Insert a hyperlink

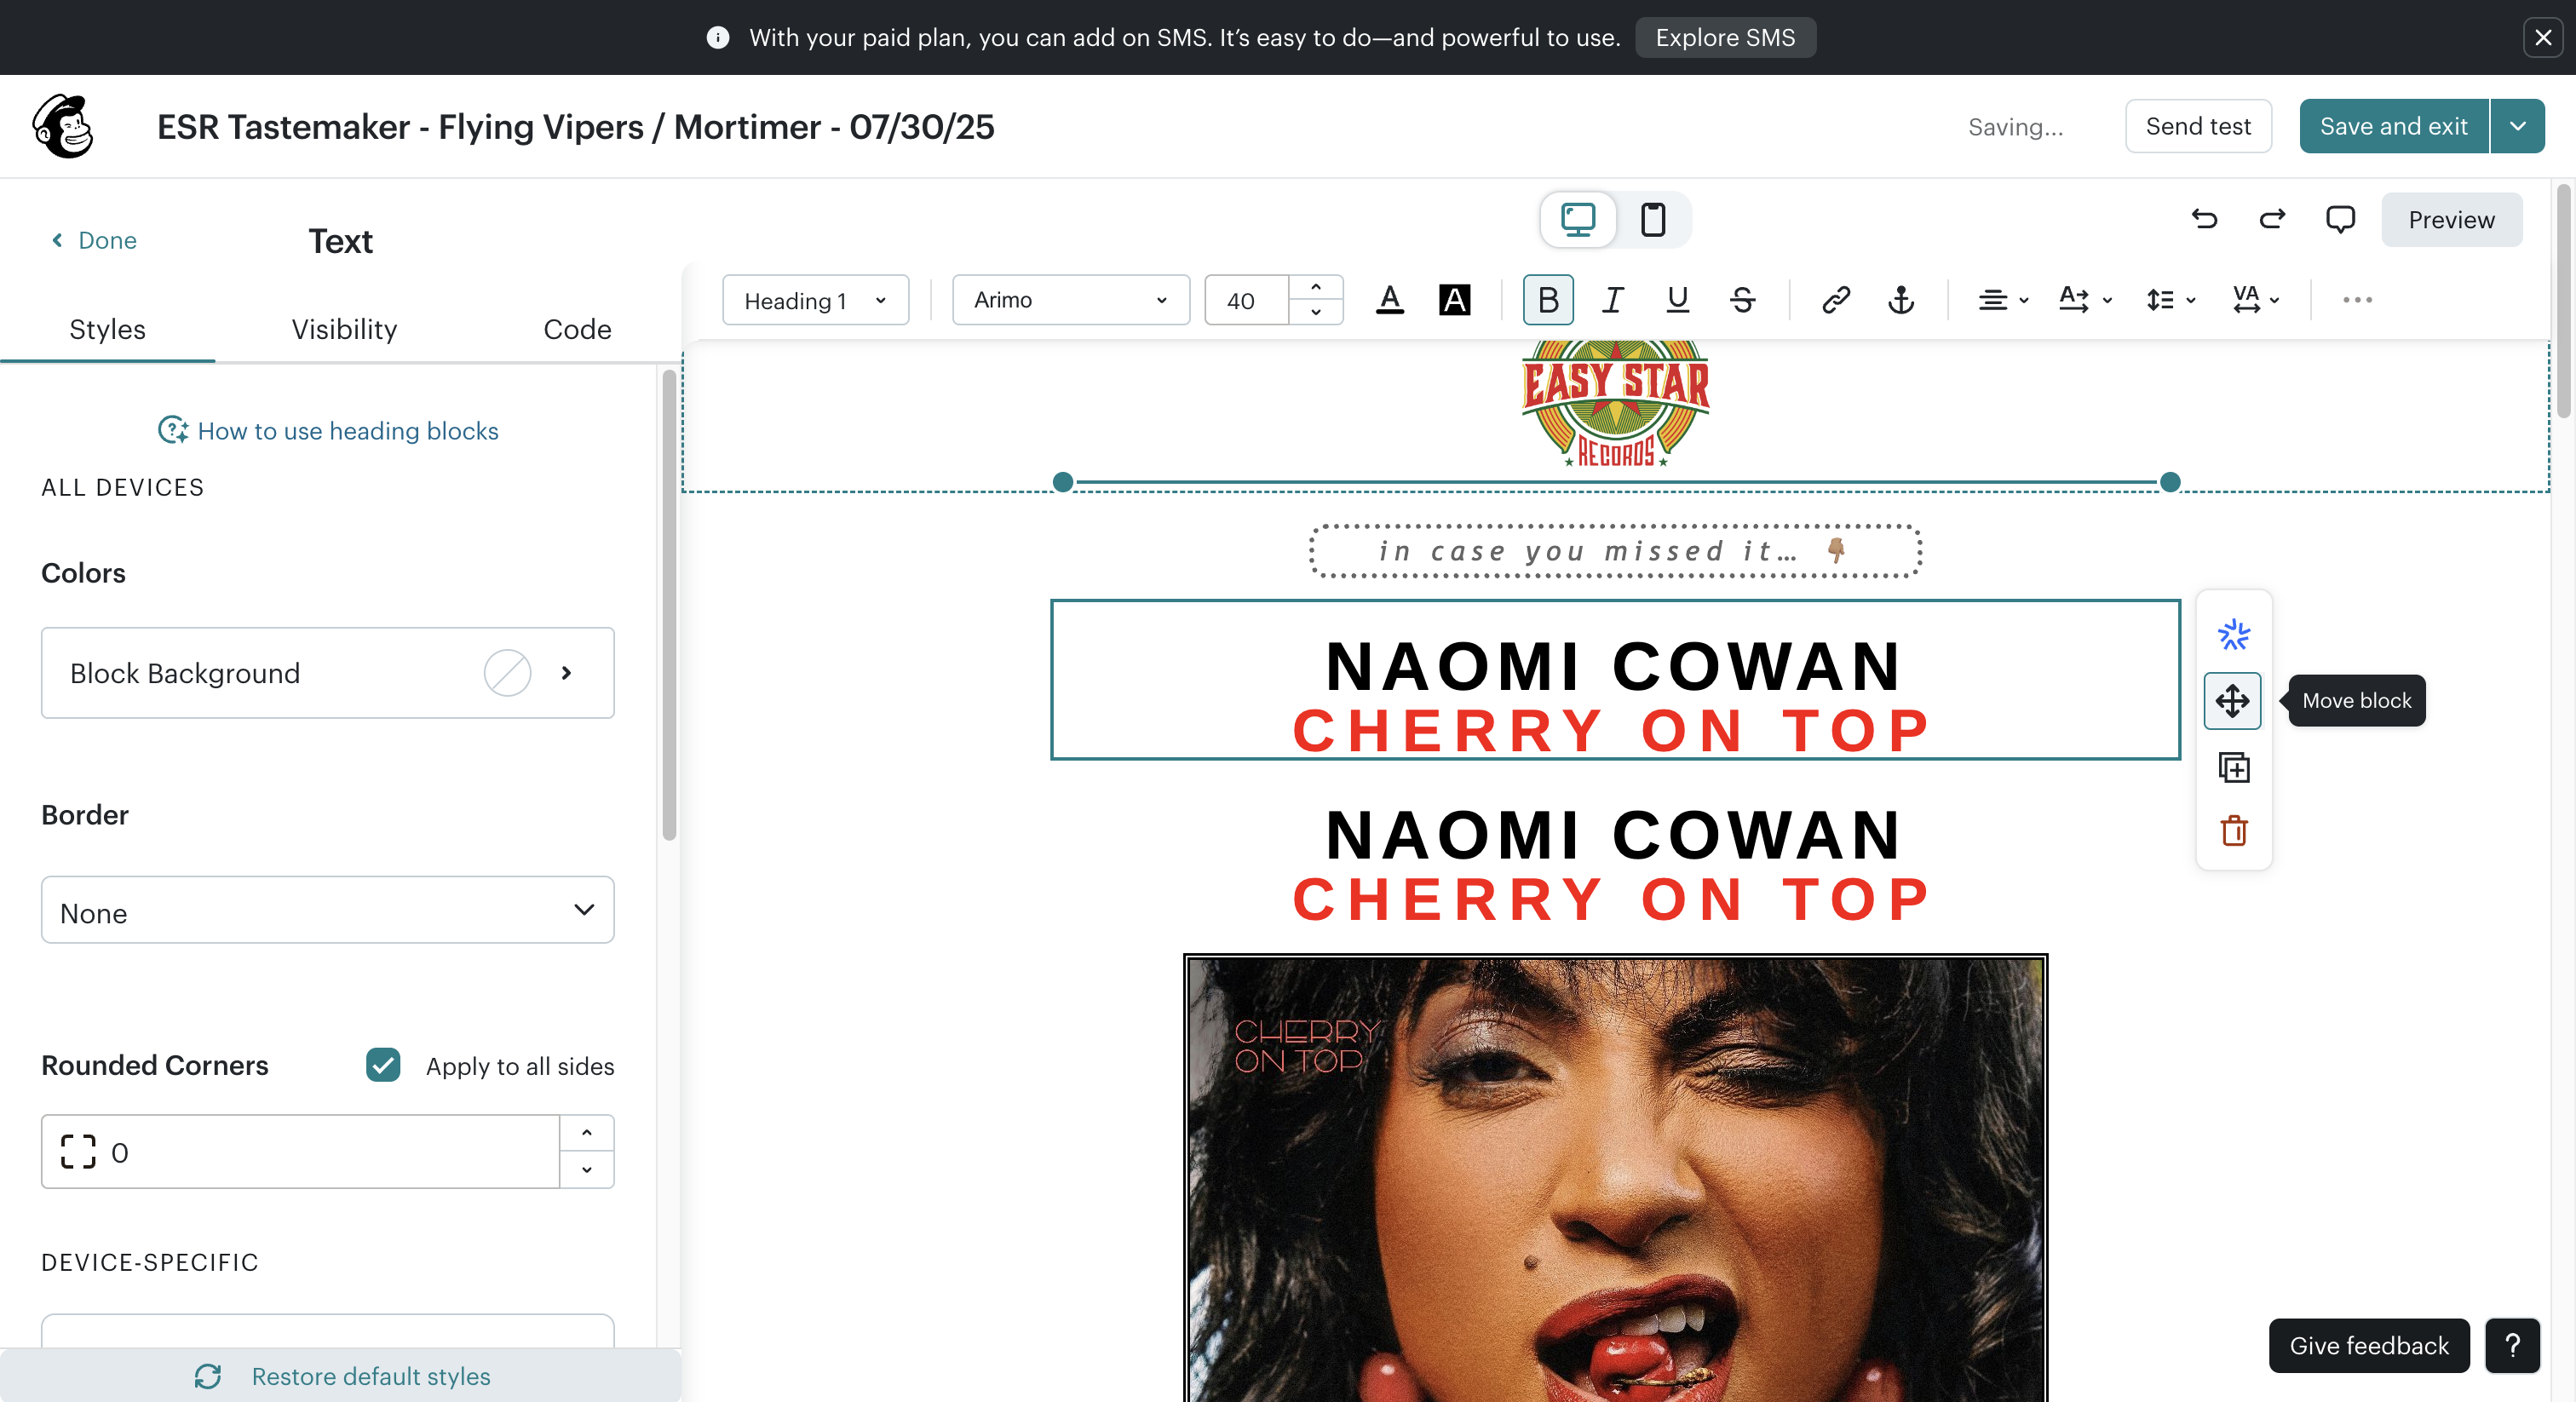tap(1836, 300)
